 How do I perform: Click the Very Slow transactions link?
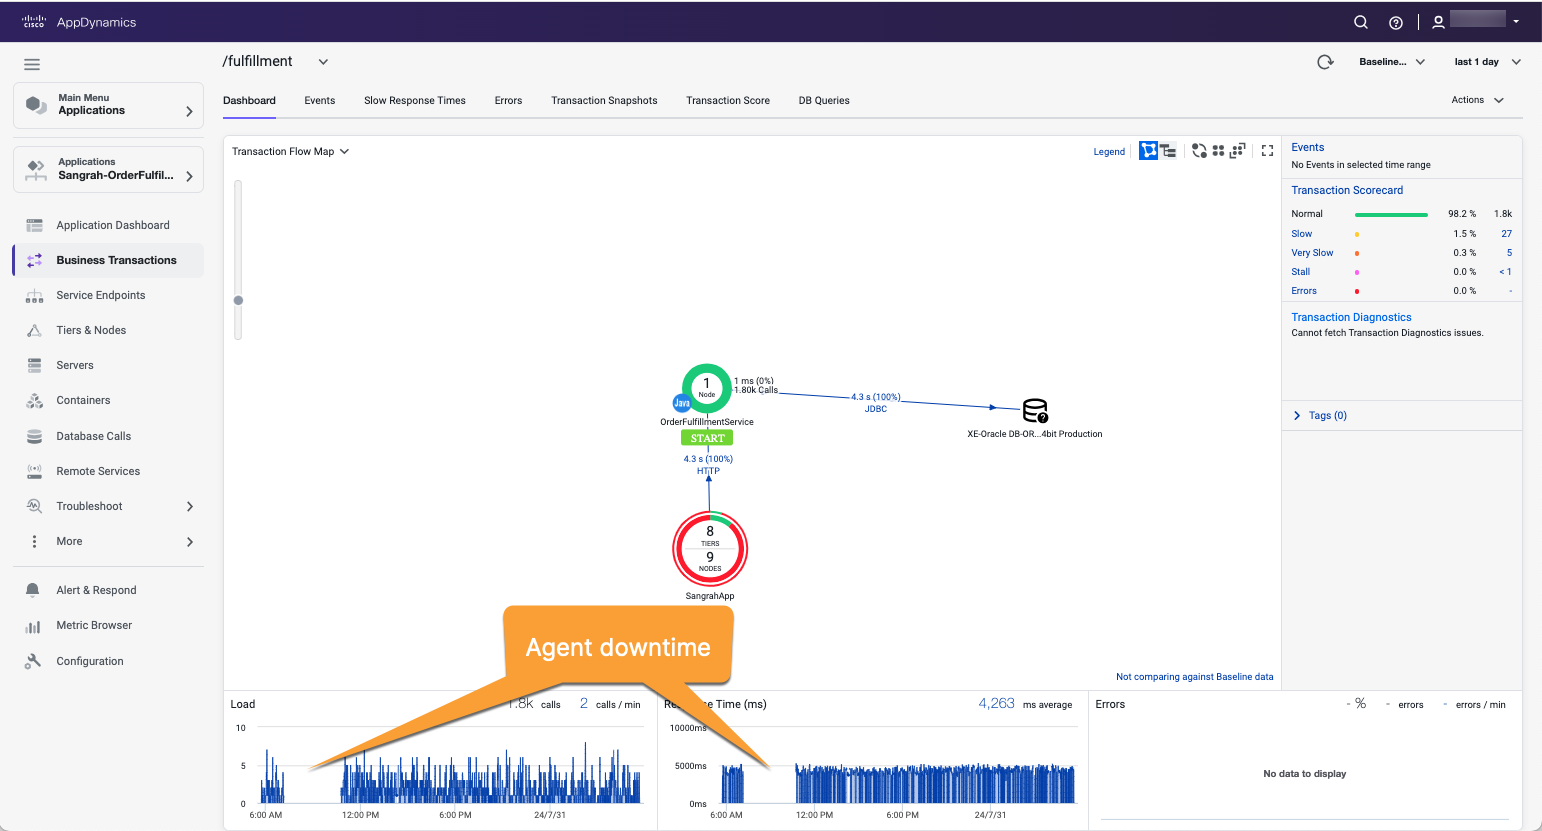pos(1312,253)
